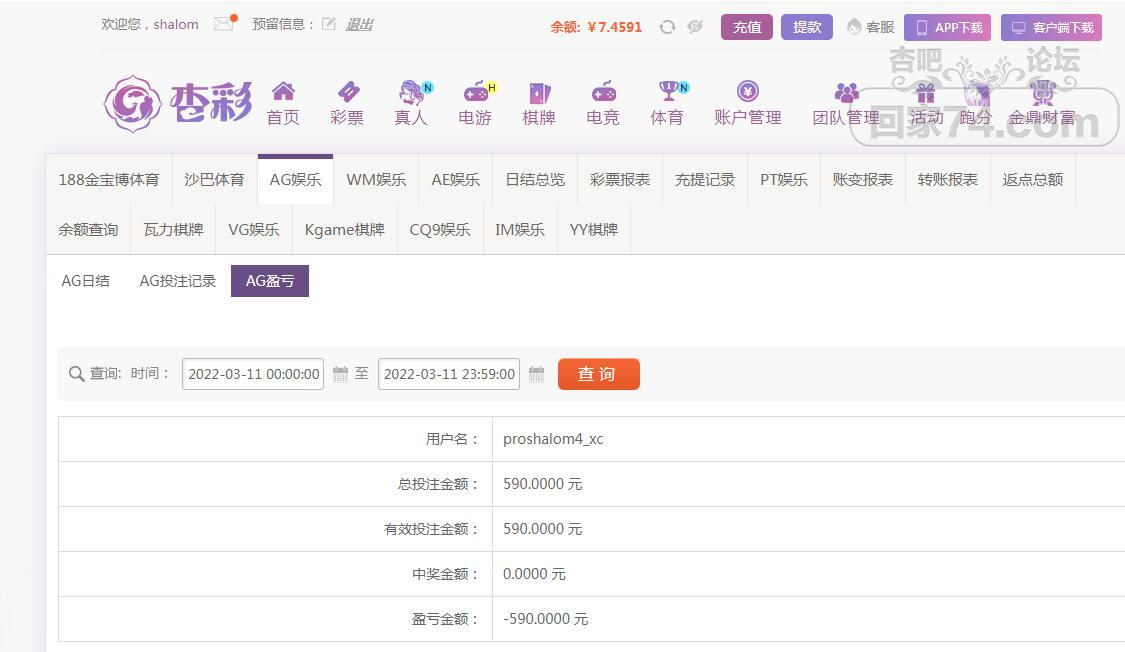Open the 电游 gamepad icon
Screen dimensions: 1125x652
click(475, 93)
